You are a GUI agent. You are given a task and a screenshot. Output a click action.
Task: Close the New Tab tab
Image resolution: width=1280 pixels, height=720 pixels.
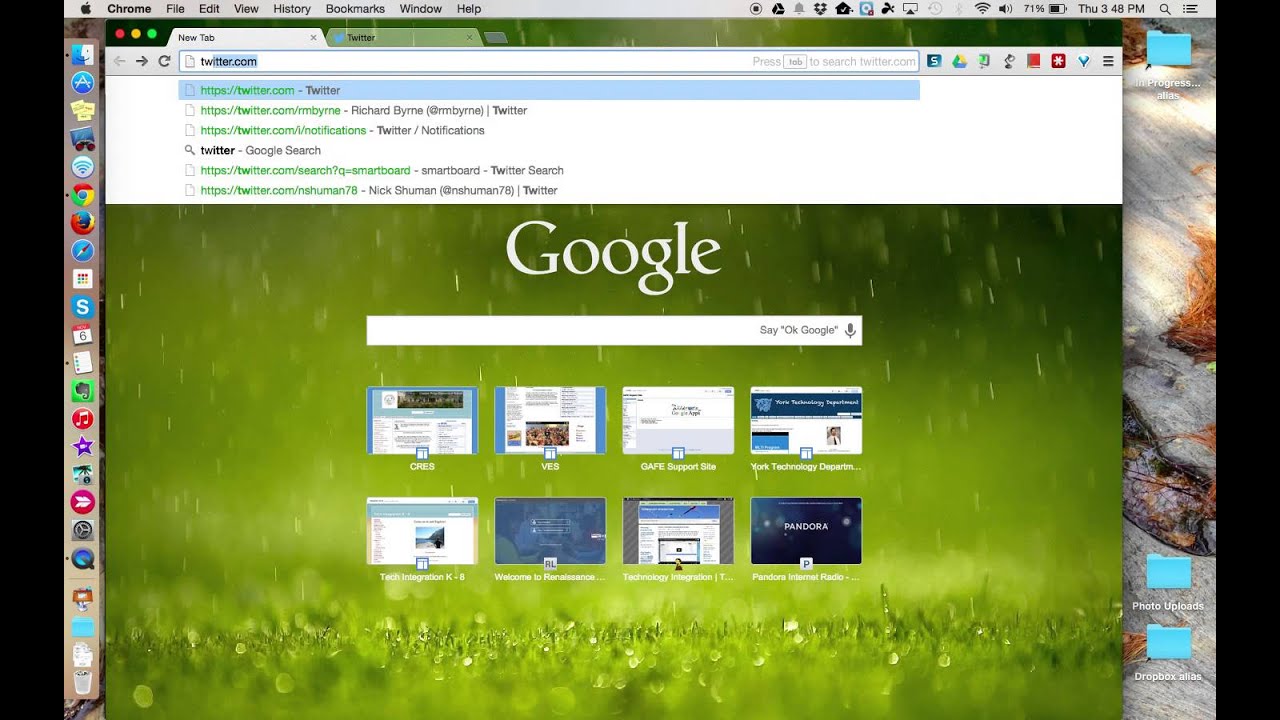pyautogui.click(x=313, y=38)
